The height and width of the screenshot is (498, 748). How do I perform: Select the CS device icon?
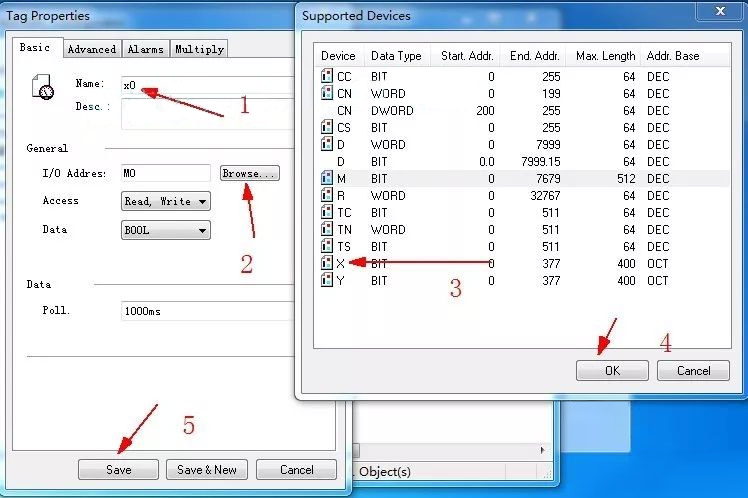pyautogui.click(x=326, y=128)
